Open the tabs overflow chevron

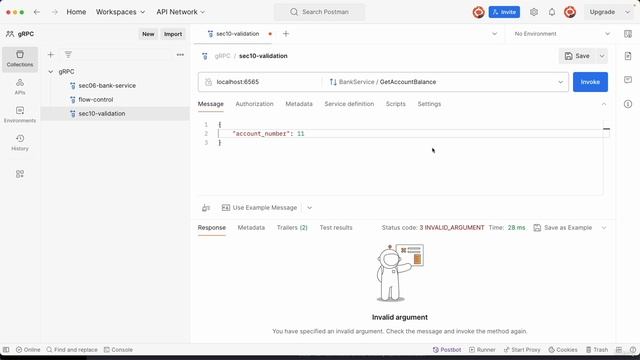494,34
